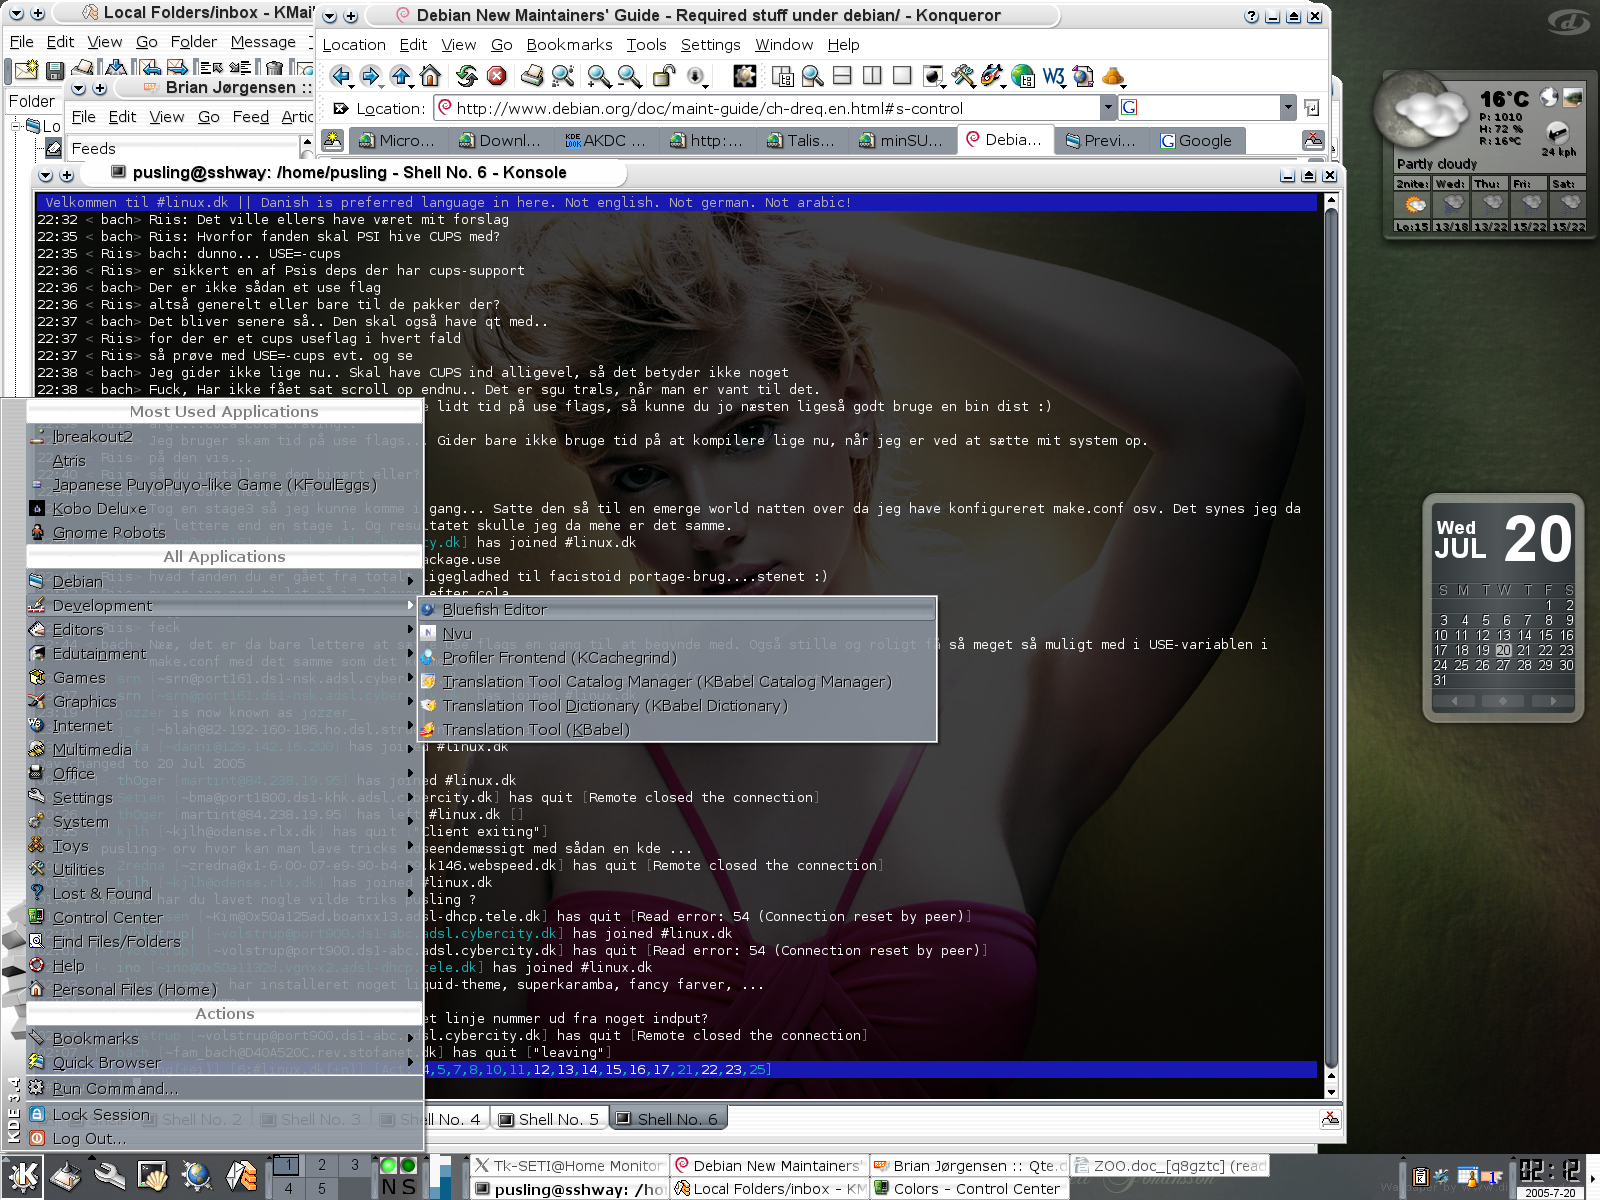Image resolution: width=1600 pixels, height=1200 pixels.
Task: Click the Konqueror gear settings icon
Action: (745, 76)
